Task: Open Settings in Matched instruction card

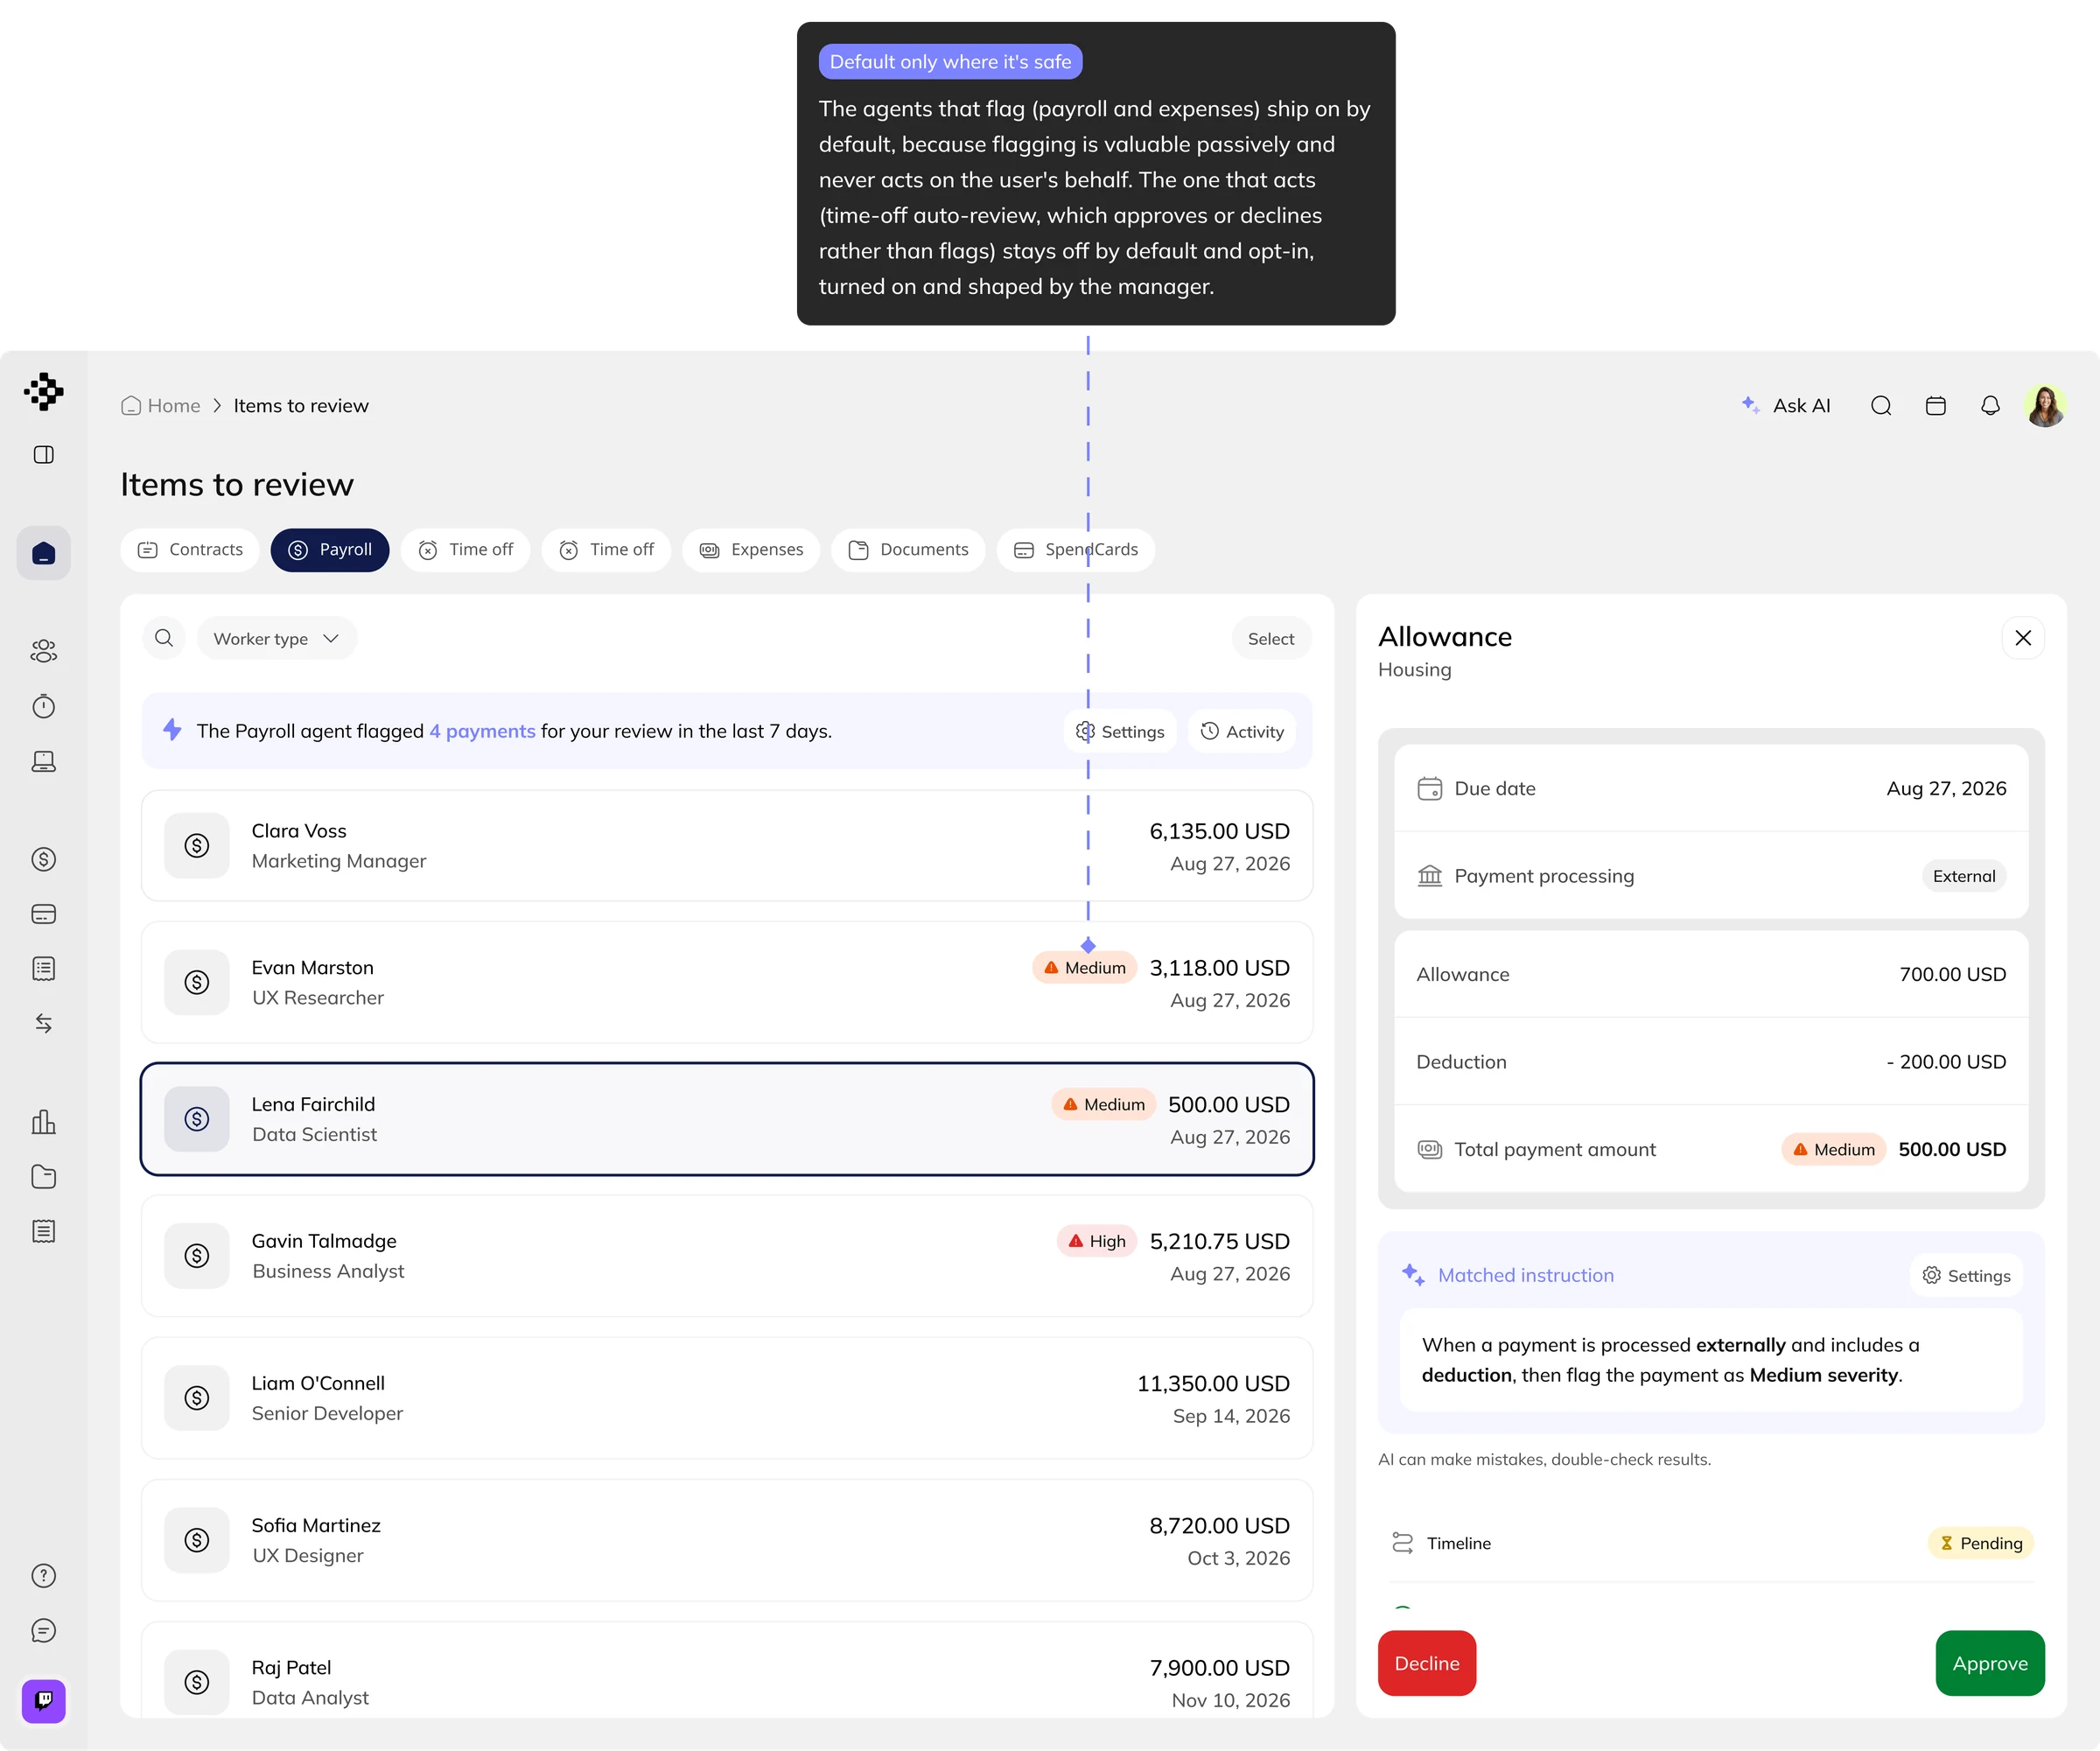Action: 1966,1276
